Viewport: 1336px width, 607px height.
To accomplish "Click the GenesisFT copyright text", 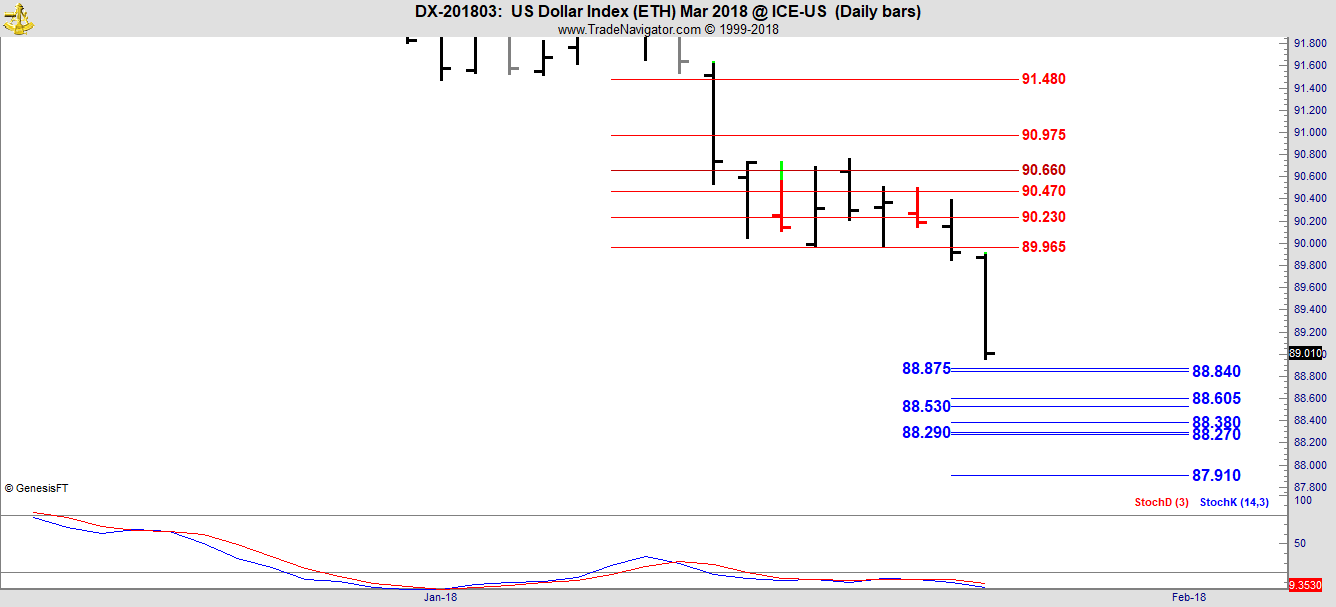I will (x=37, y=489).
